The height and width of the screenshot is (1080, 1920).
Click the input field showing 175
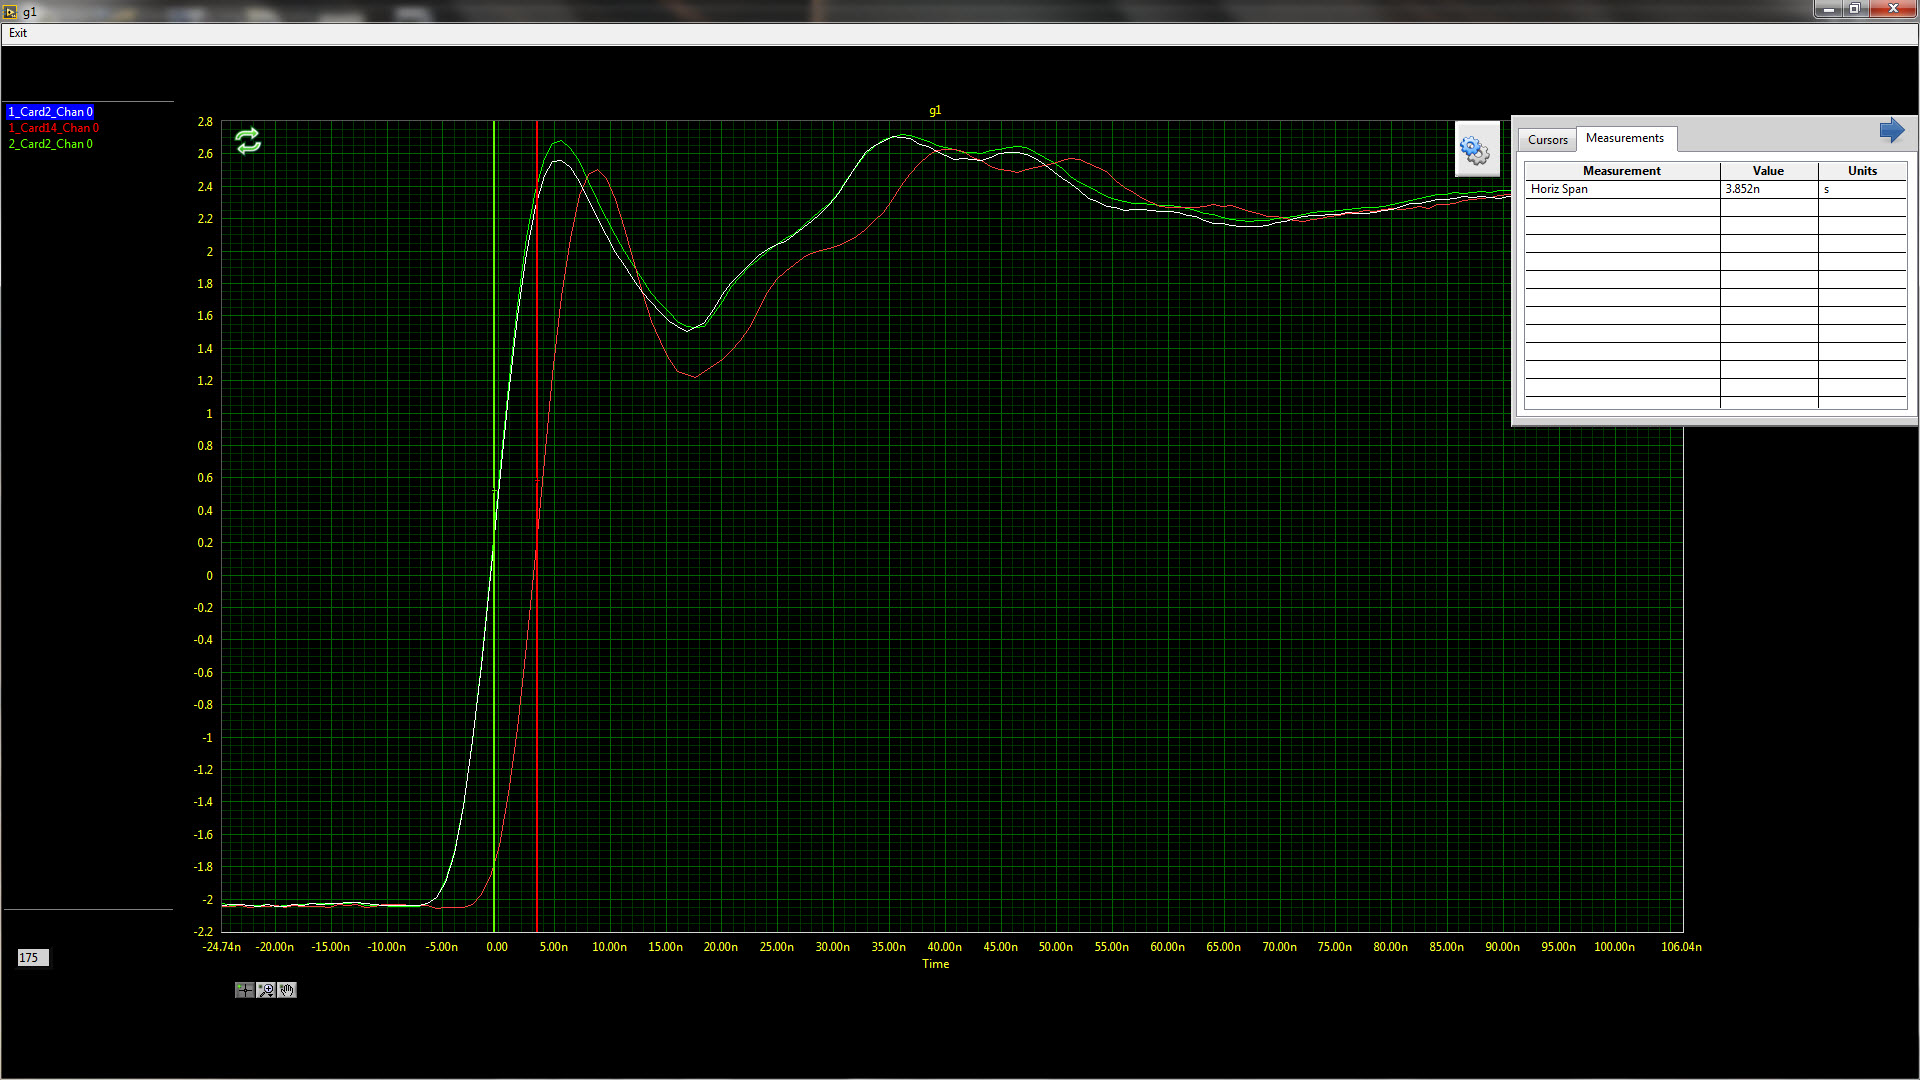click(x=33, y=958)
